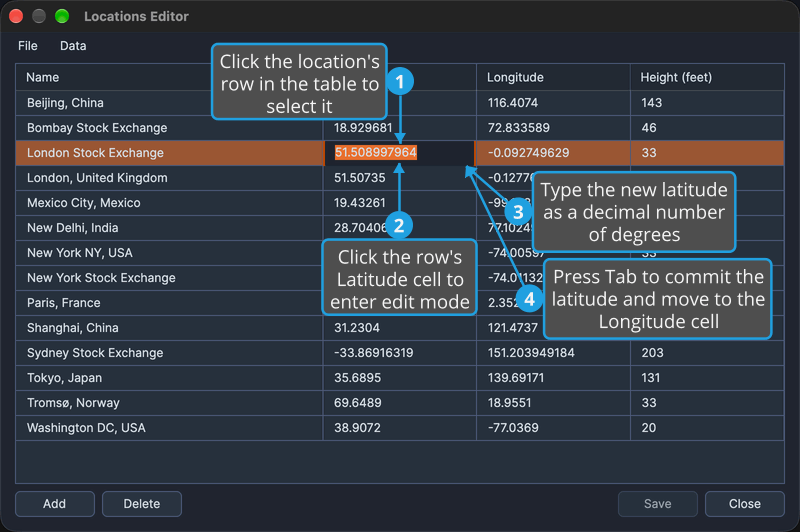This screenshot has width=800, height=532.
Task: Select the Bombay Stock Exchange name cell
Action: point(169,128)
